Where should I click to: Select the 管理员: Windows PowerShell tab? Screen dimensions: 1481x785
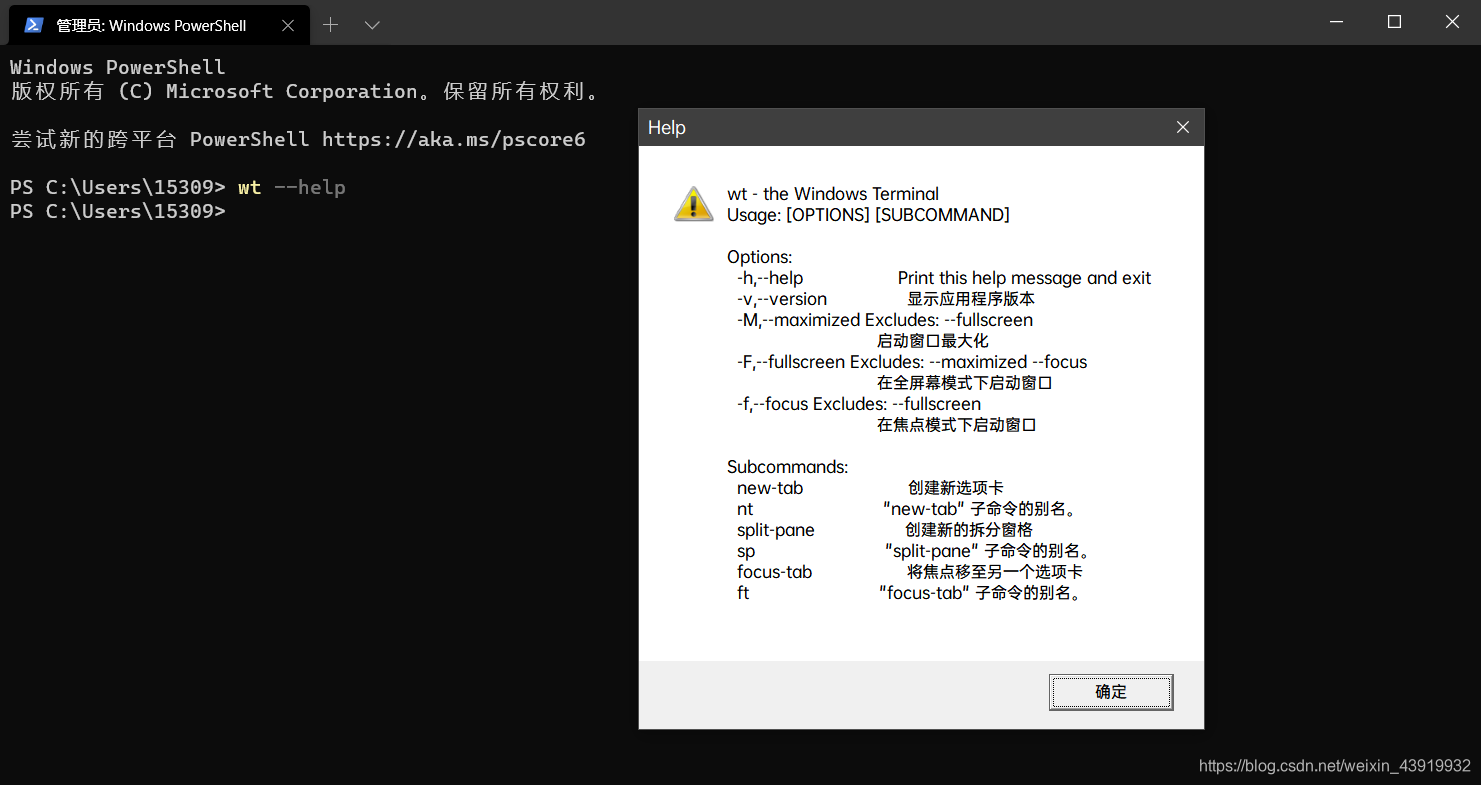(x=159, y=25)
